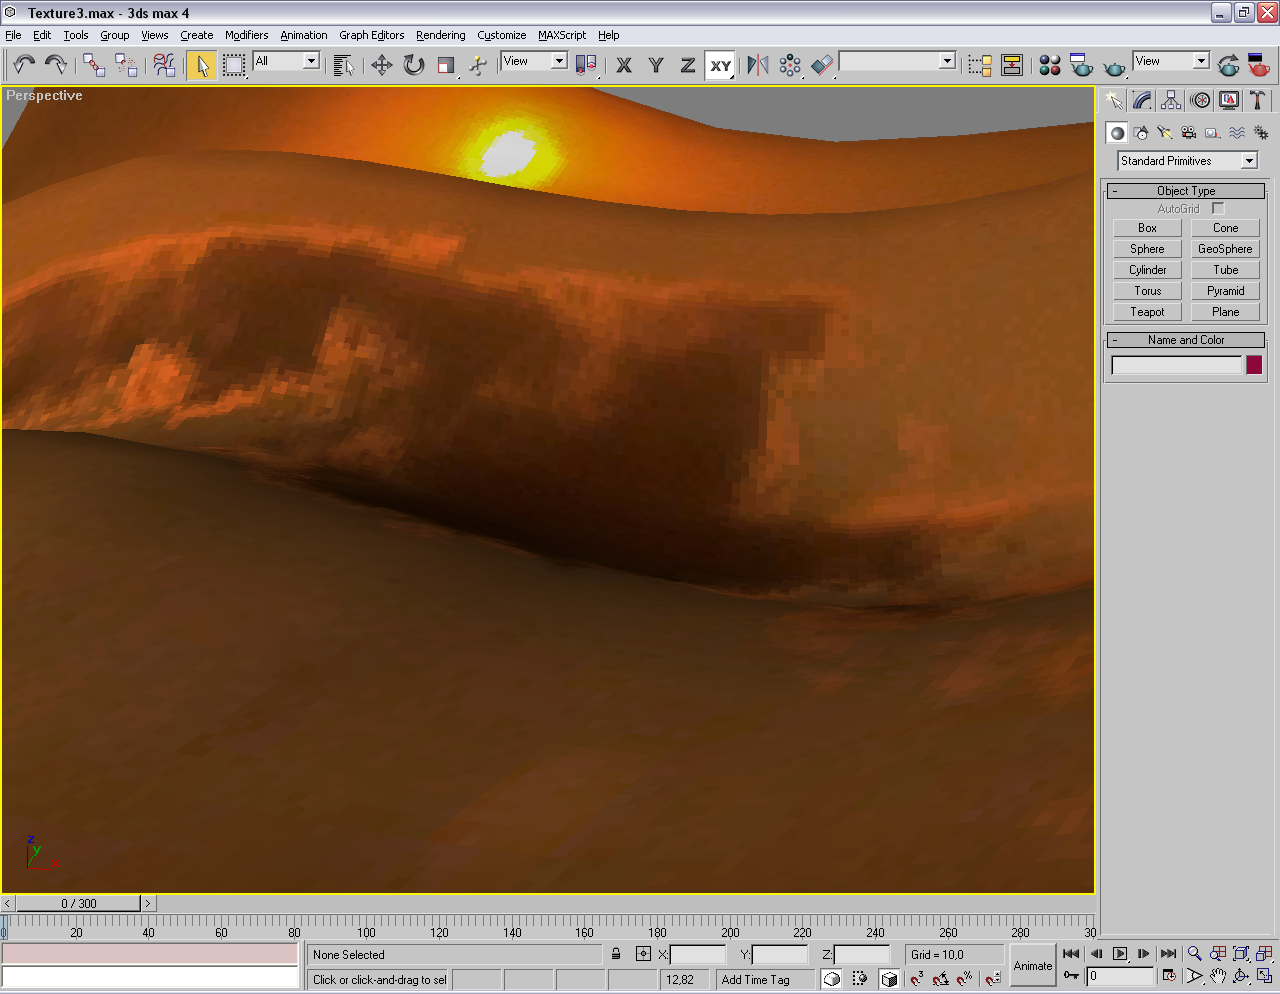Toggle the Animate button

pyautogui.click(x=1032, y=965)
